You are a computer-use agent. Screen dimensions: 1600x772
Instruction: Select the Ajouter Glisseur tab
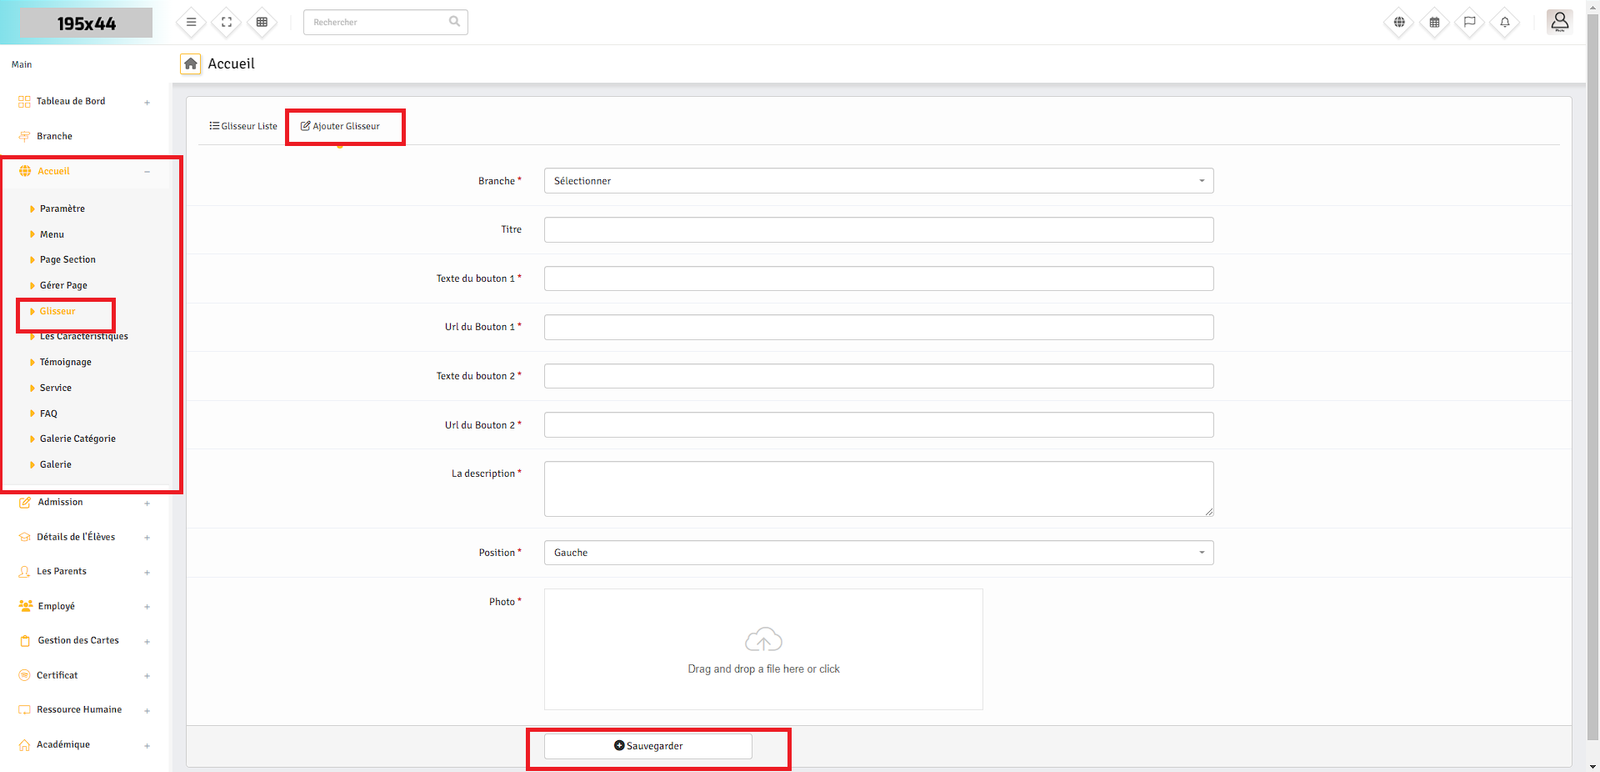tap(341, 126)
